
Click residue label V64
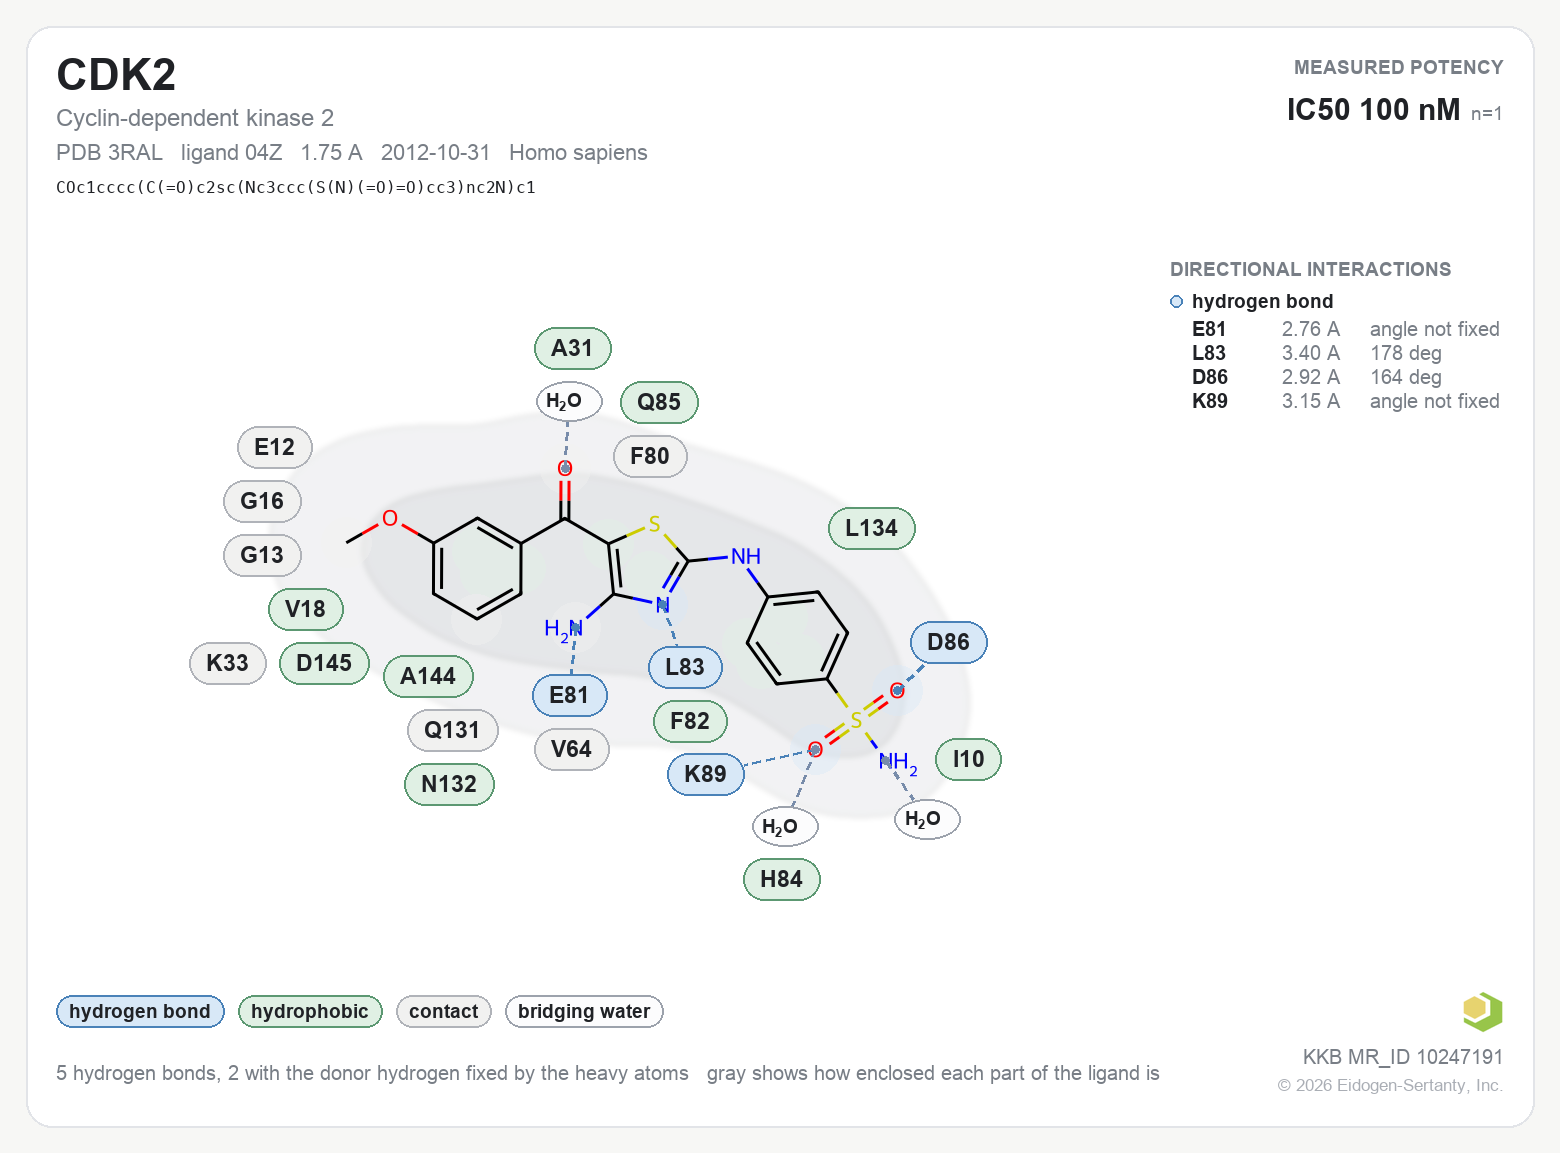click(571, 749)
